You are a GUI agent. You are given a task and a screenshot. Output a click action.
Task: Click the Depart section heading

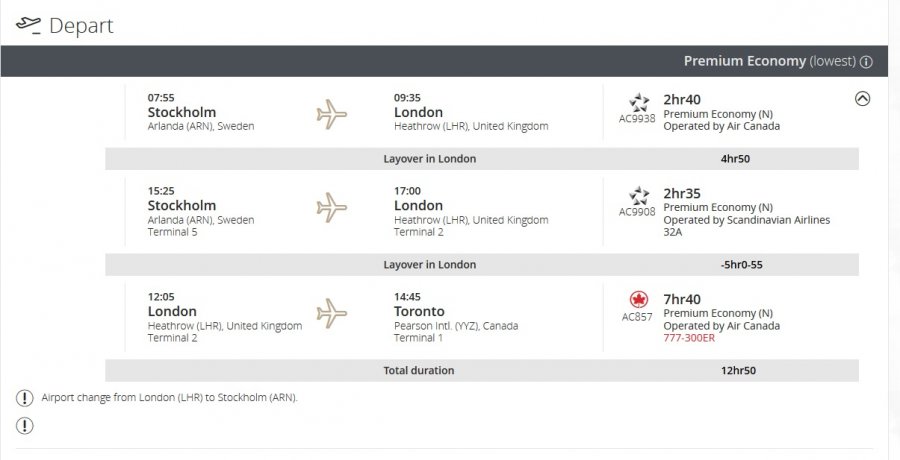coord(80,25)
